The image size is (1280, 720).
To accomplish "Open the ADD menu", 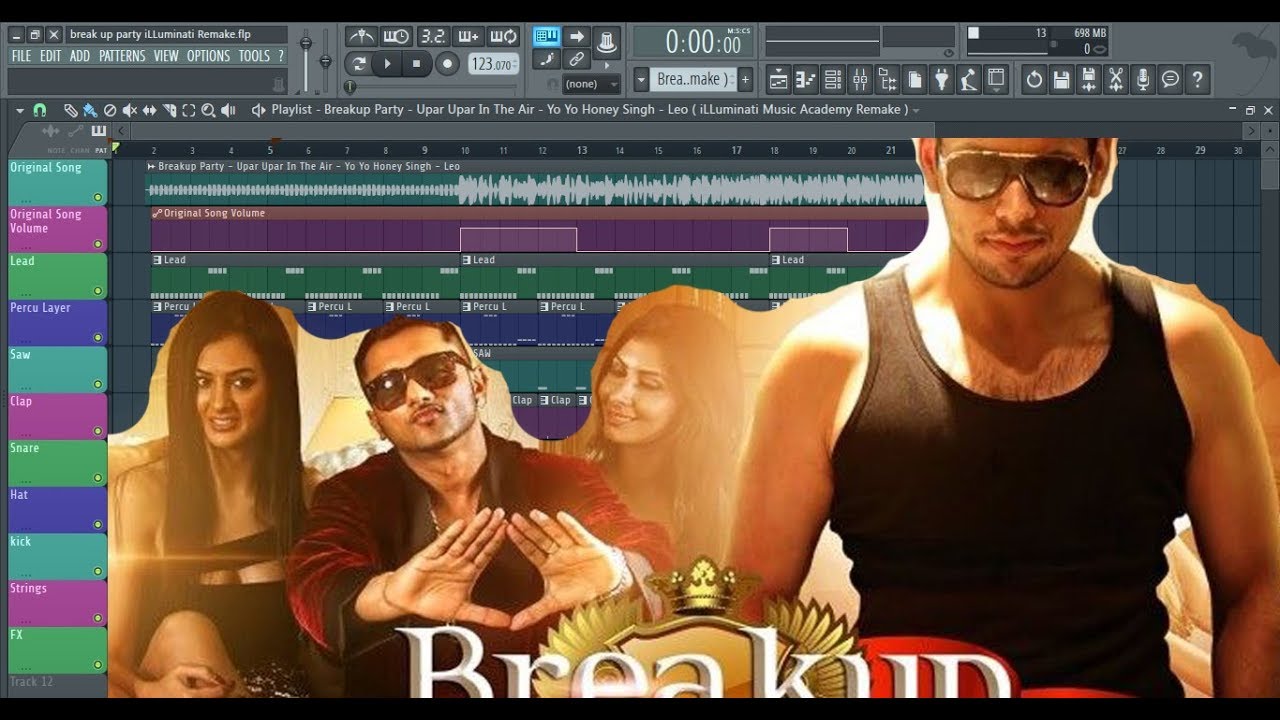I will 80,56.
